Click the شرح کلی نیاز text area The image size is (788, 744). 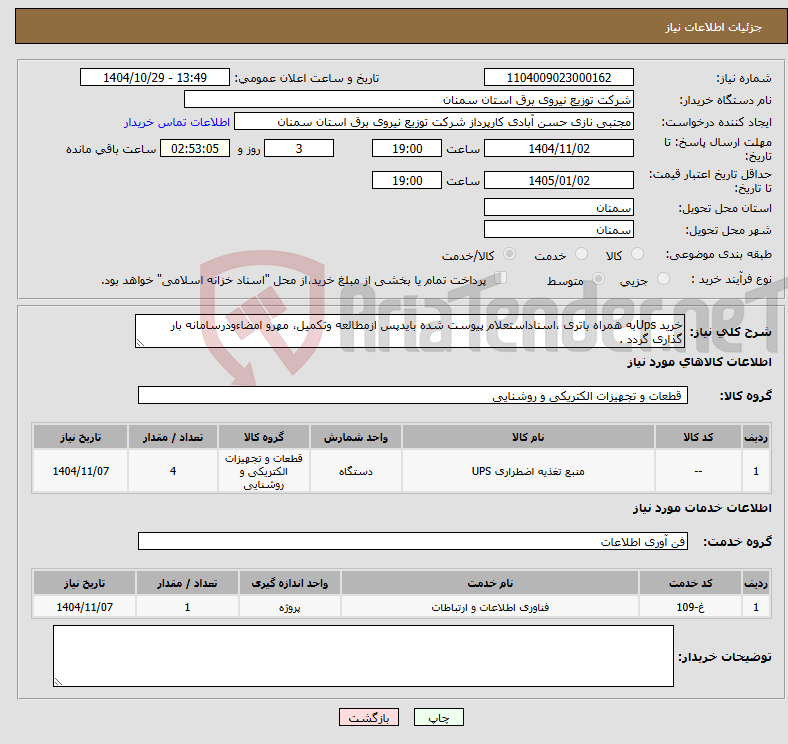[x=410, y=331]
